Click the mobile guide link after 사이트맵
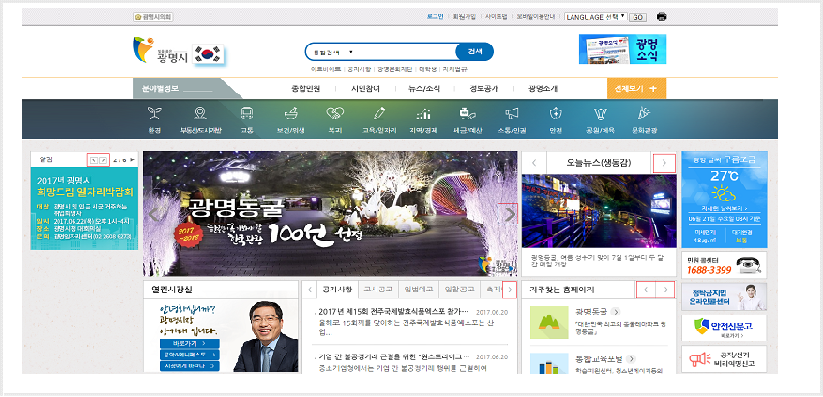 (x=536, y=17)
